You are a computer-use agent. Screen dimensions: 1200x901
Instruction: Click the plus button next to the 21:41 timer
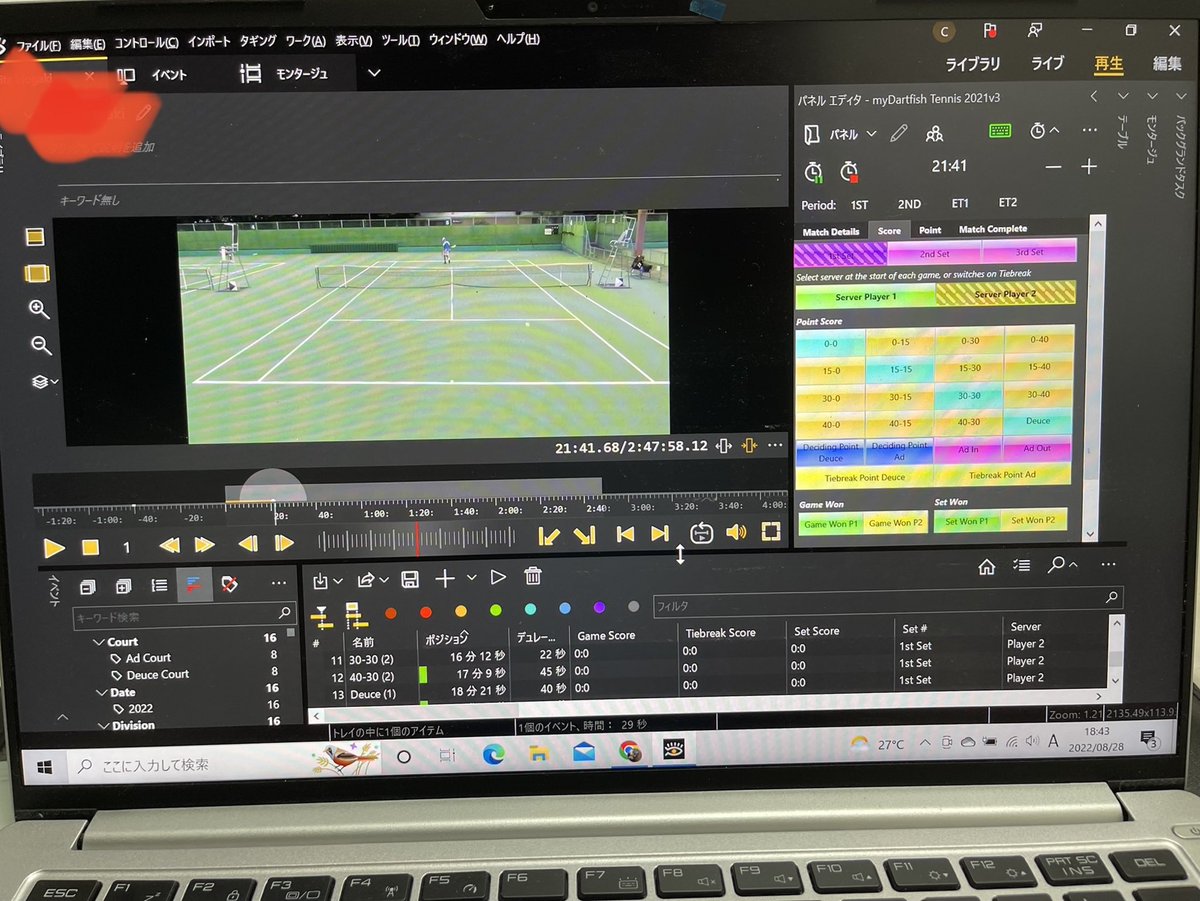[1088, 167]
